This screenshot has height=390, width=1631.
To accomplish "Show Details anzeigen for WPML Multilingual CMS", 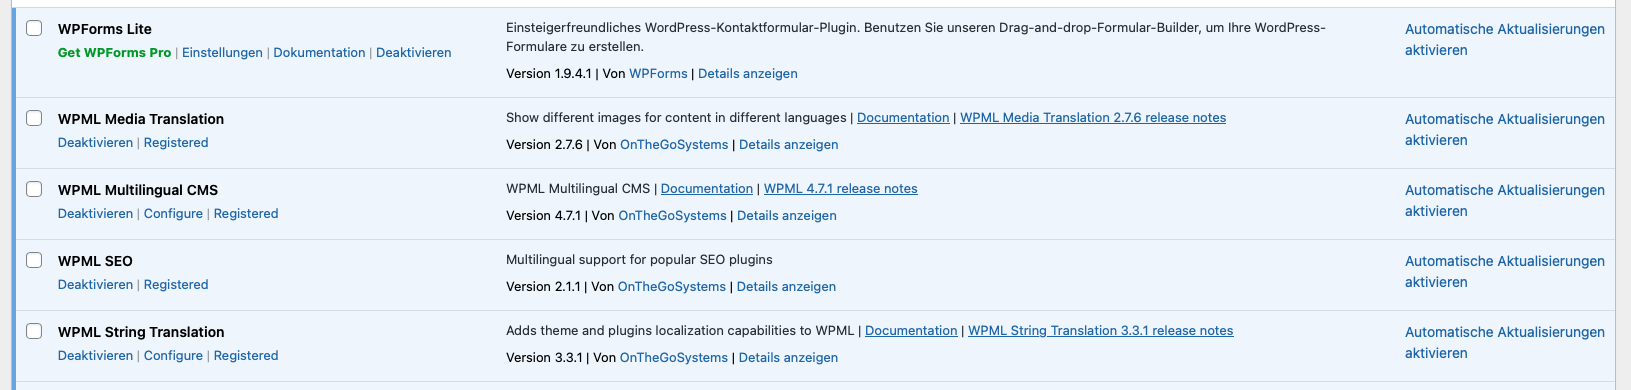I will click(786, 215).
